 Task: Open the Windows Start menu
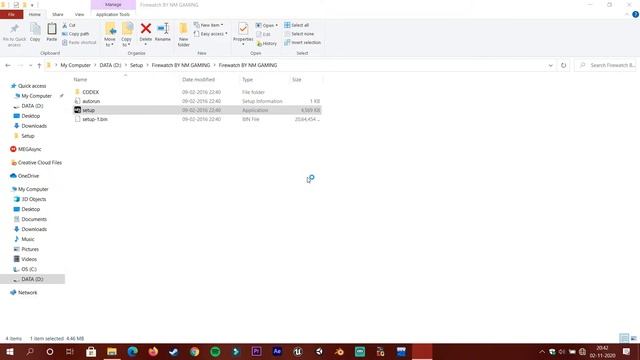(x=10, y=352)
